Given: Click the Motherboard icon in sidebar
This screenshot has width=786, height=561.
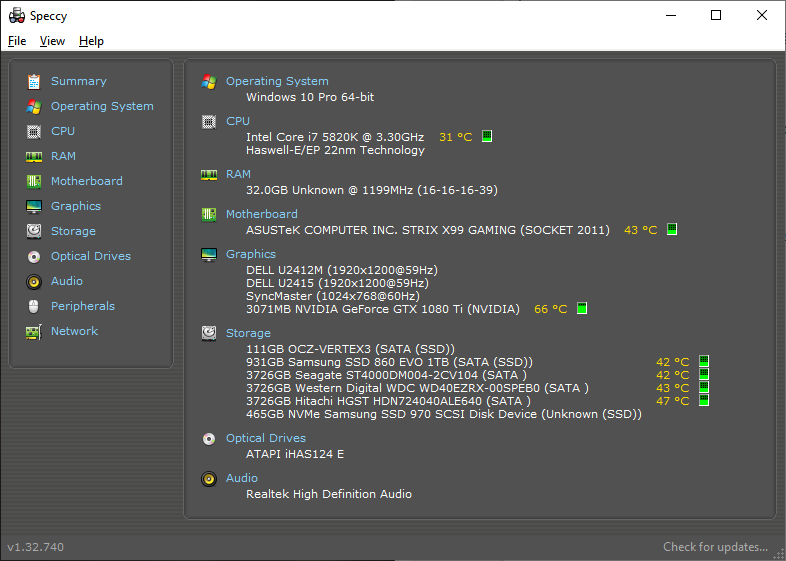Looking at the screenshot, I should 34,181.
